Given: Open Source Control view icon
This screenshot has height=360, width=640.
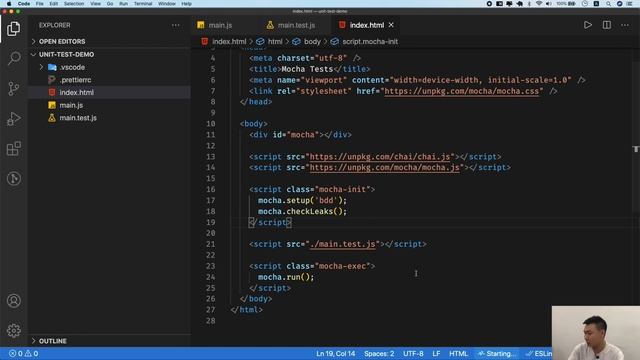Looking at the screenshot, I should [x=13, y=89].
